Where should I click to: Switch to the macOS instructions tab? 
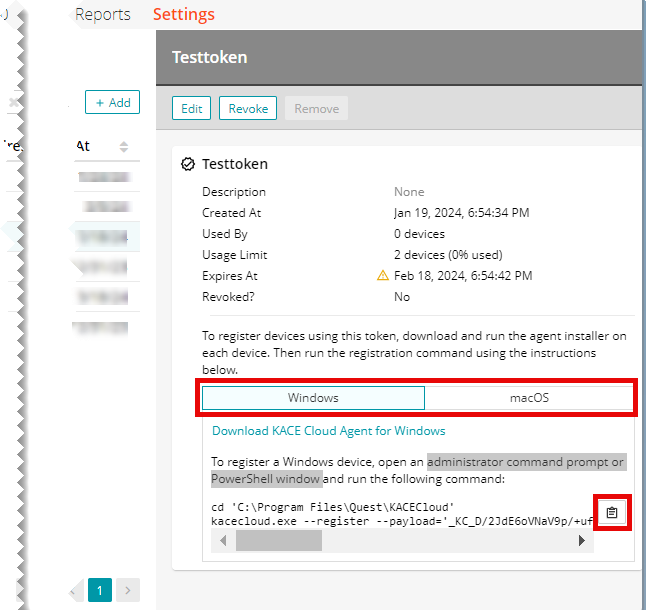pos(529,398)
